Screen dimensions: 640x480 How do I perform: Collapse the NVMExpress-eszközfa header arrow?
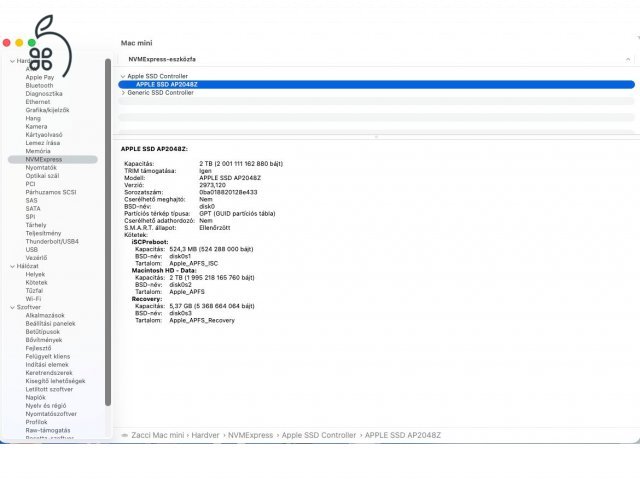628,59
